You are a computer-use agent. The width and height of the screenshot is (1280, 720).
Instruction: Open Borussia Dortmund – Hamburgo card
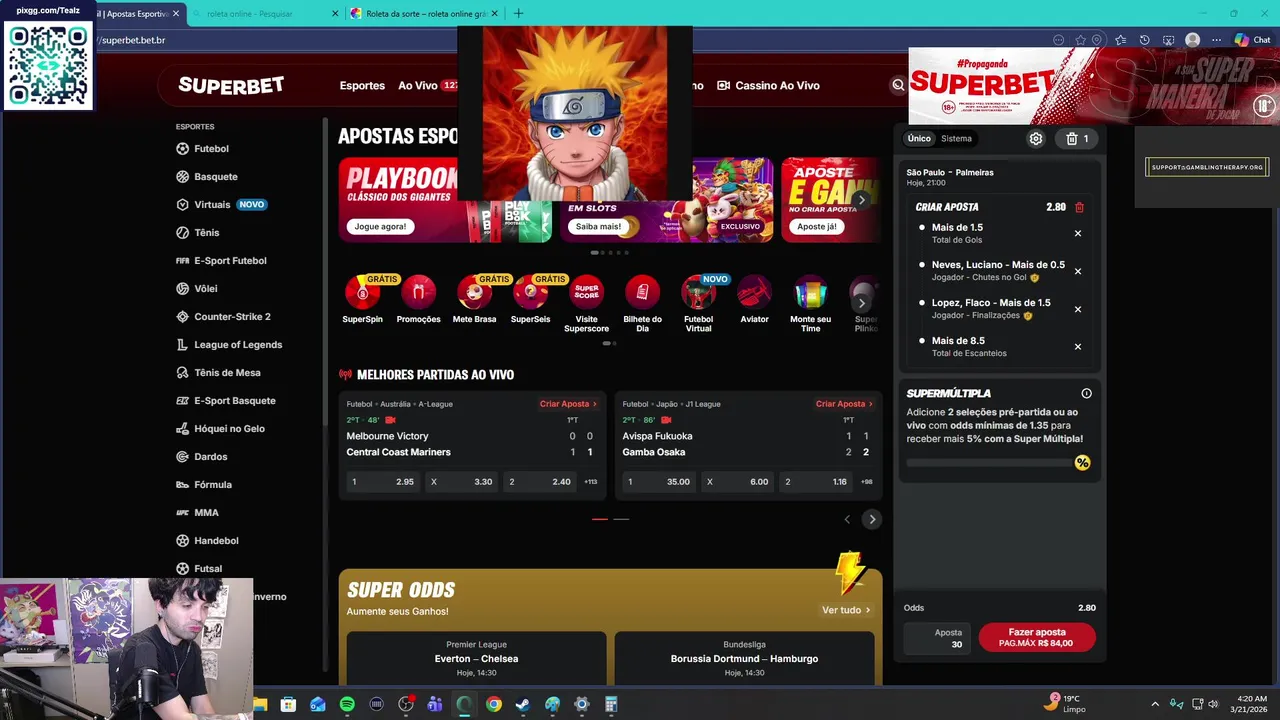[744, 659]
